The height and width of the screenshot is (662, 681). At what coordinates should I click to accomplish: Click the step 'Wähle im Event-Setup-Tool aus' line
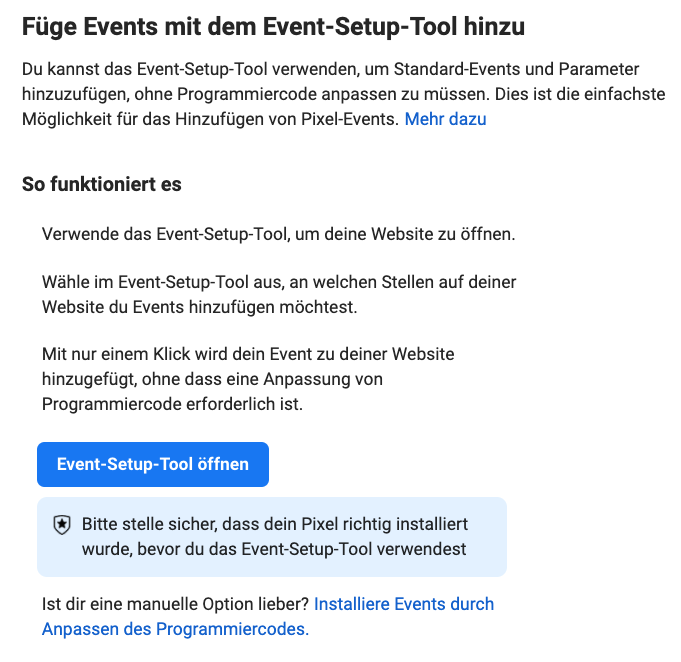(279, 282)
